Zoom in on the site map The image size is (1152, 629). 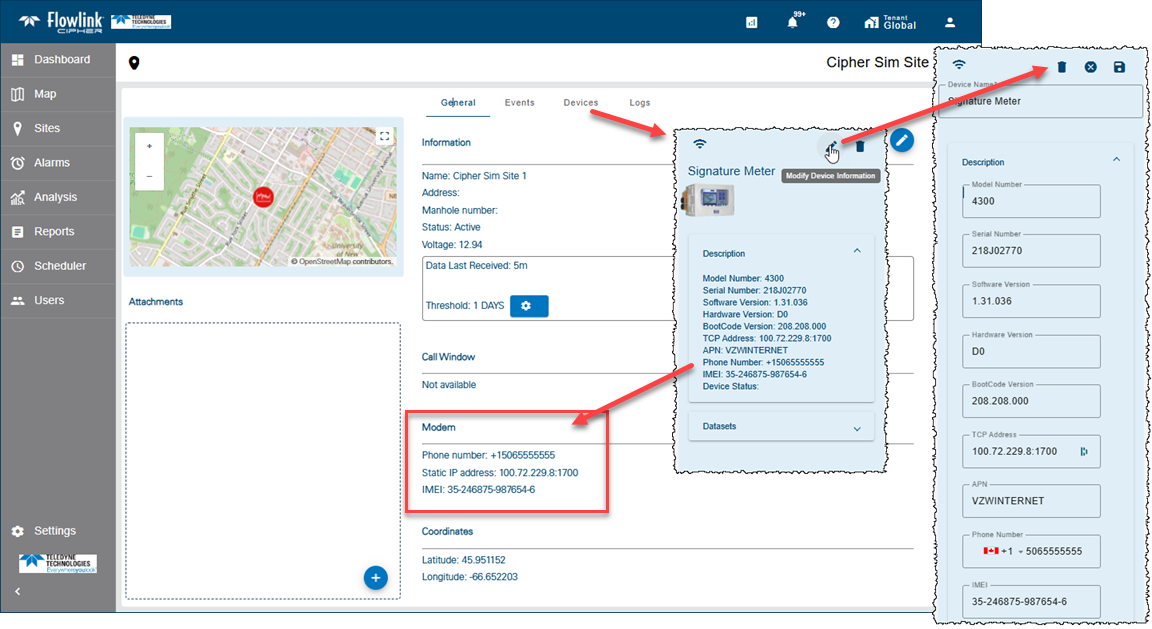(x=149, y=146)
